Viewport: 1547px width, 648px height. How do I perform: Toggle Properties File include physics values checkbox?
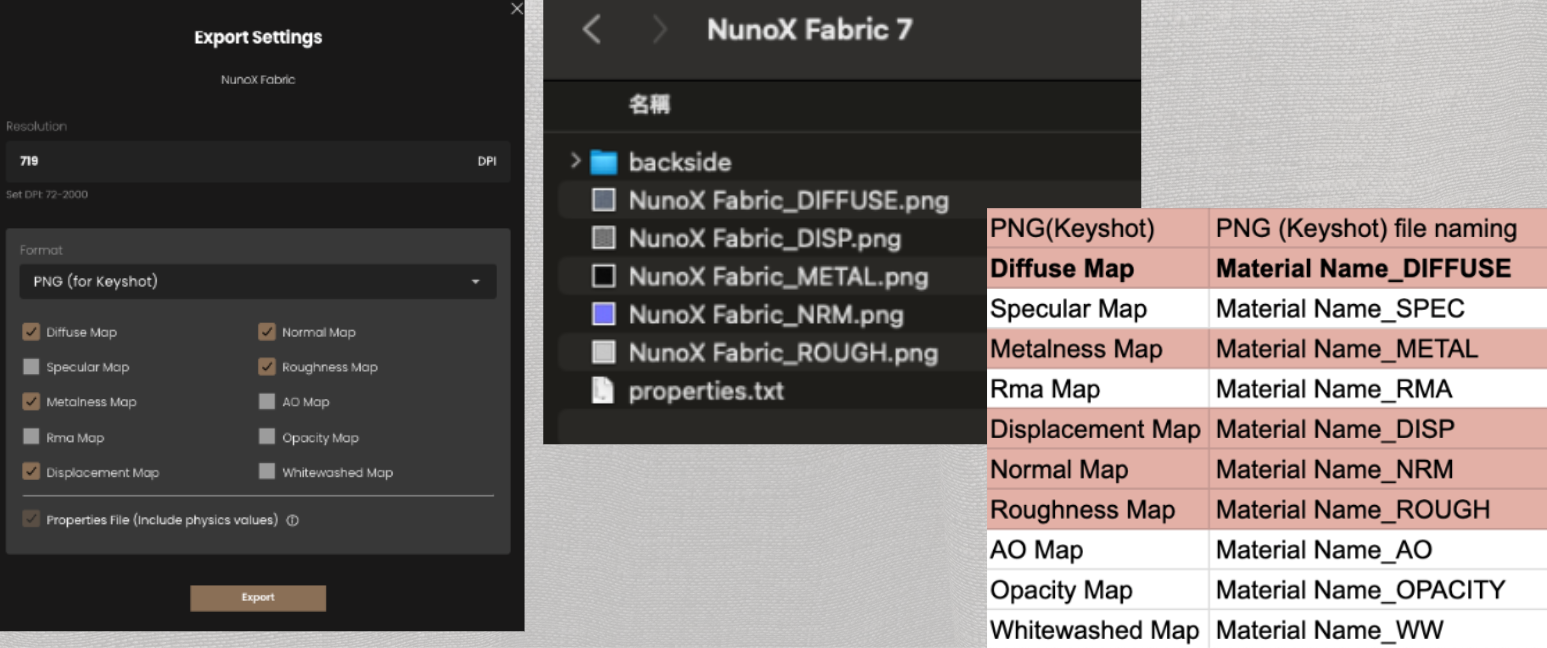(x=31, y=520)
